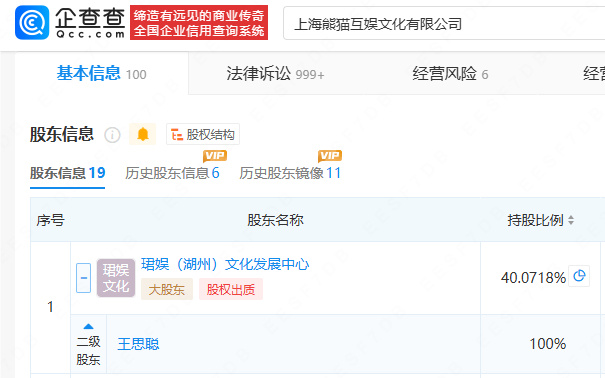The width and height of the screenshot is (605, 378).
Task: Switch to the 法律诉讼 tab
Action: pos(275,73)
